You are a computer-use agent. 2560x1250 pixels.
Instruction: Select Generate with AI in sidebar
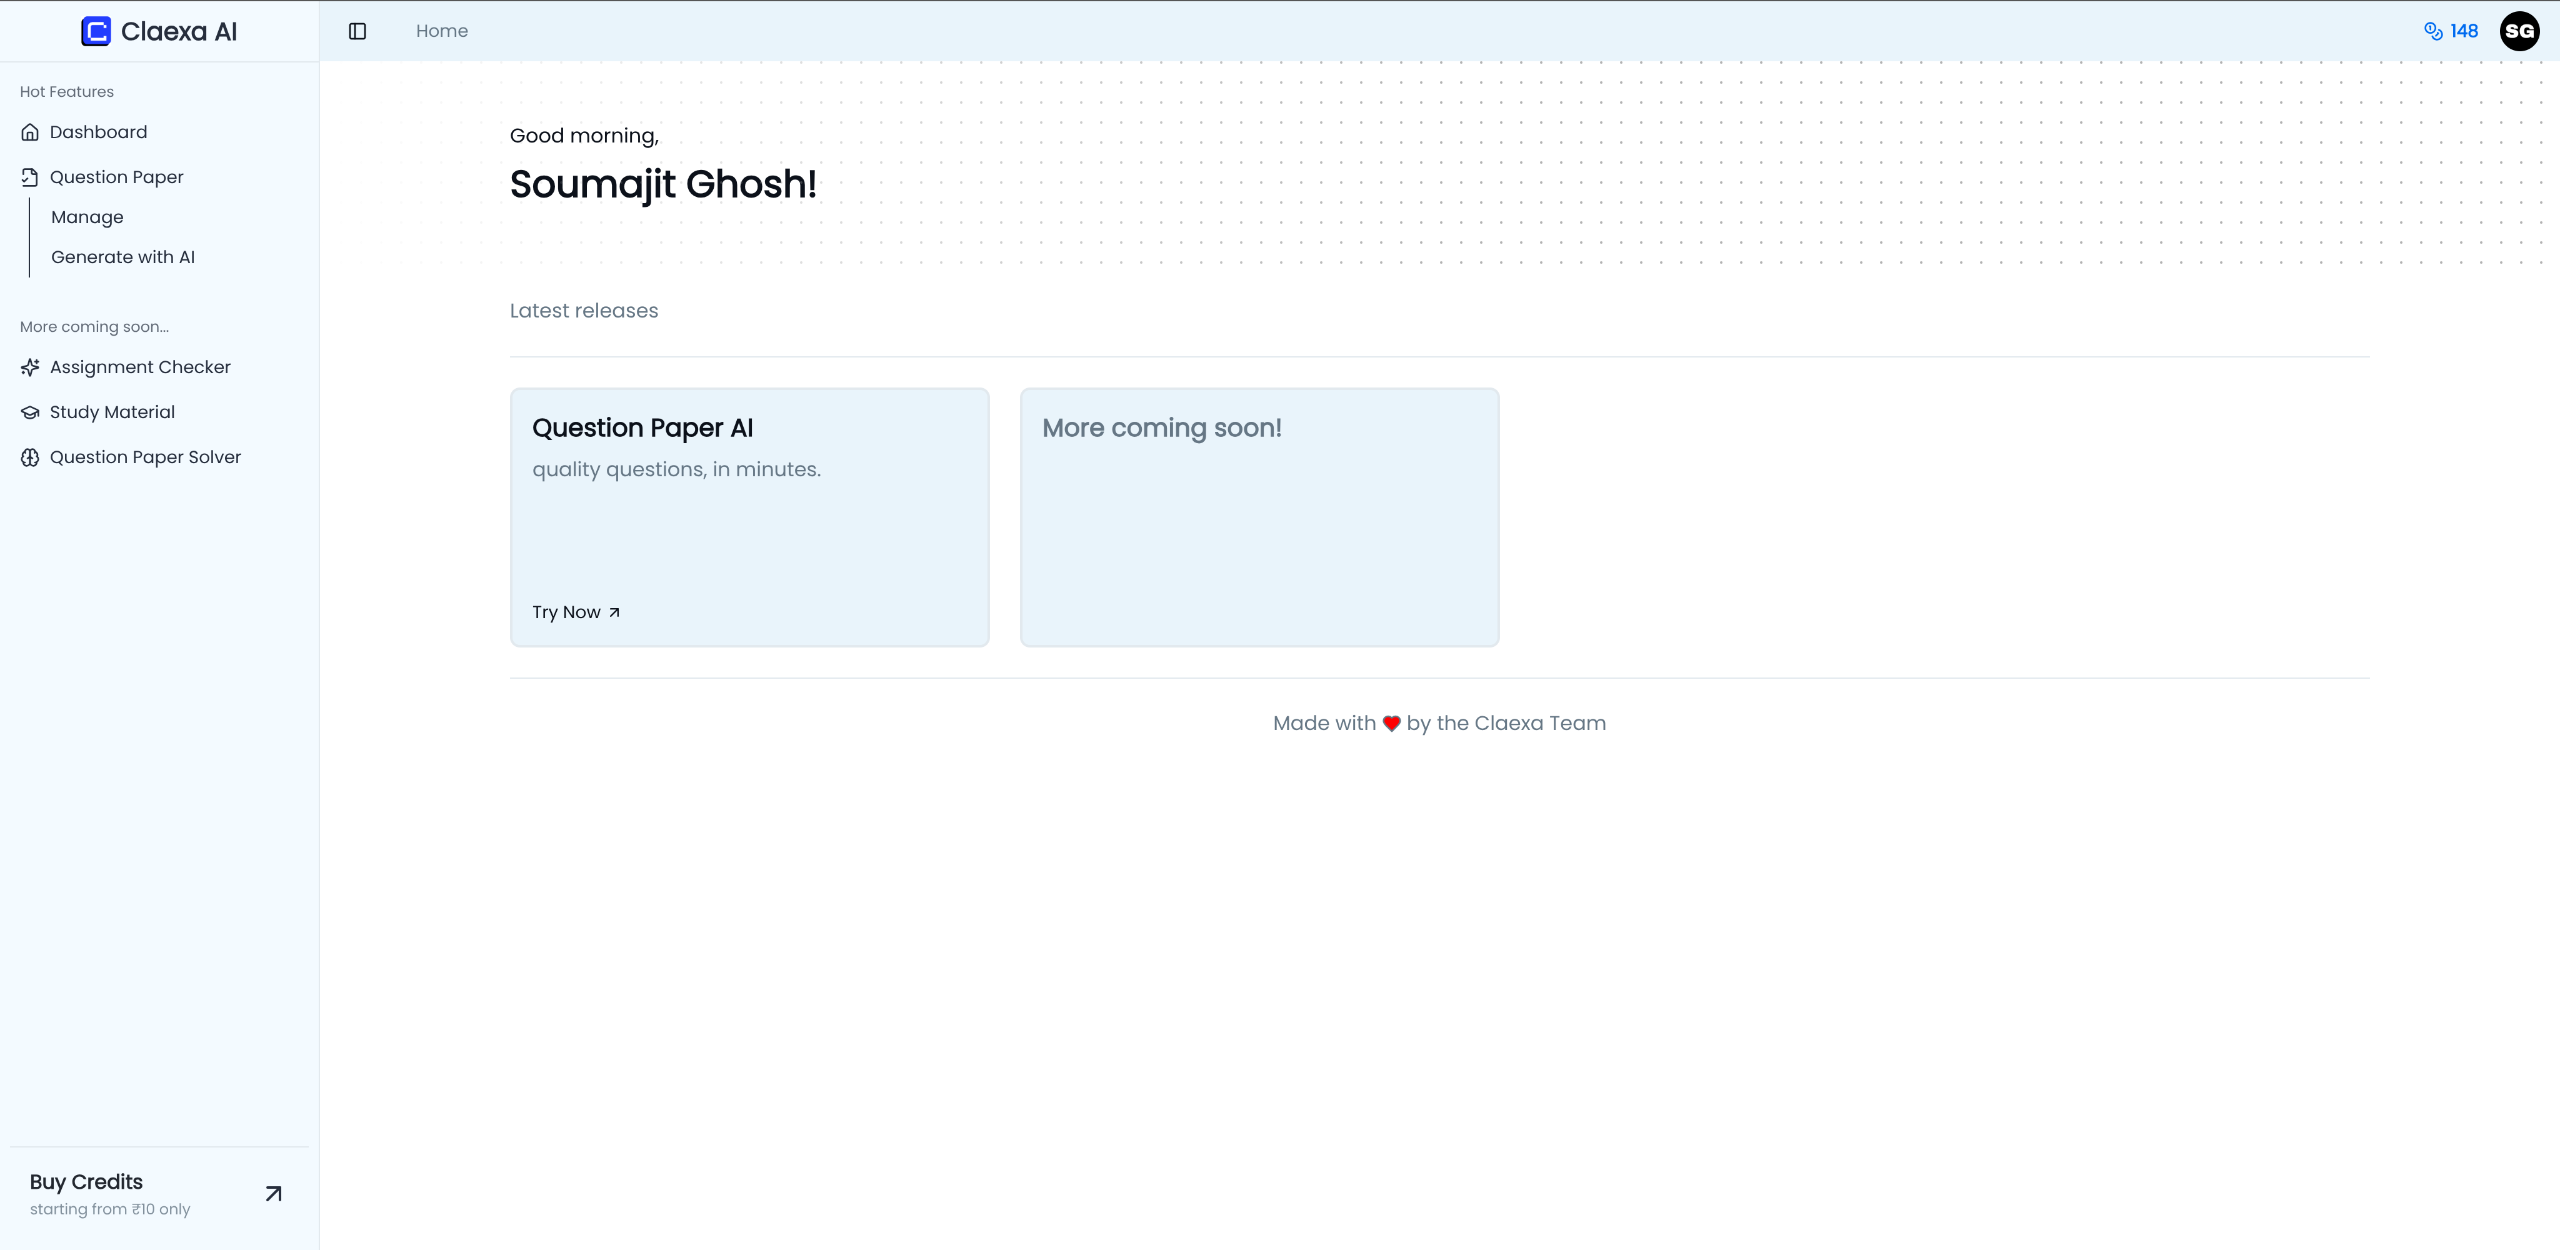coord(123,257)
